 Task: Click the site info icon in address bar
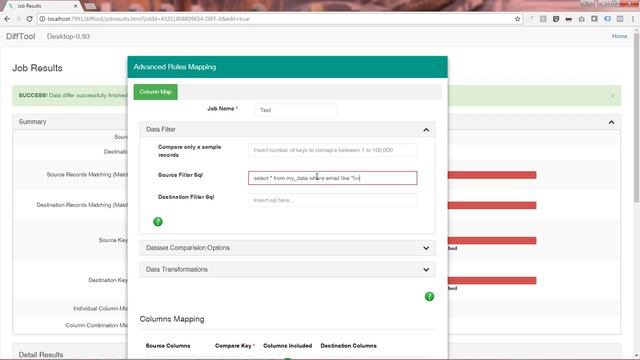[42, 19]
